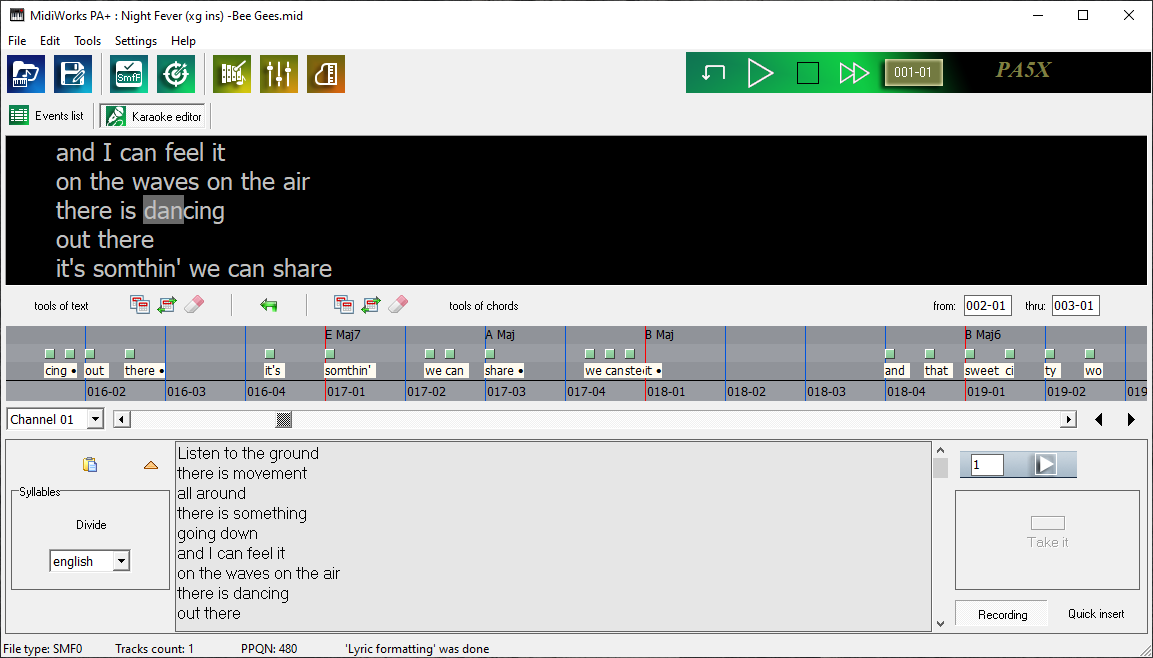1153x658 pixels.
Task: Open the xylophone instrument tool
Action: click(x=232, y=74)
